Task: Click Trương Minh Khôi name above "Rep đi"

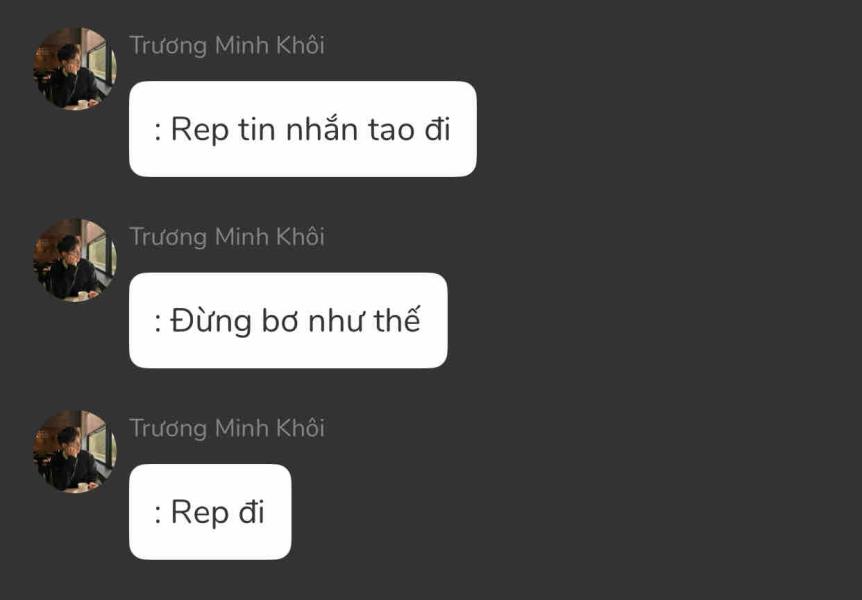Action: pos(227,428)
